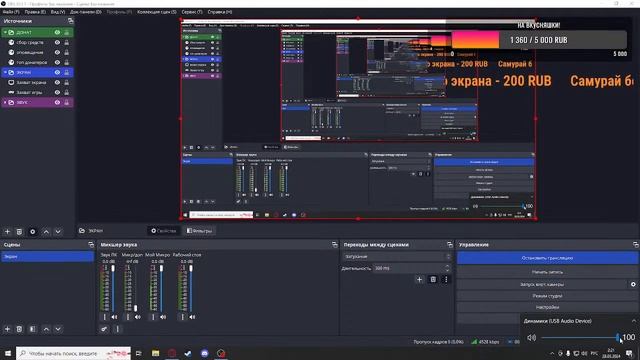Show hidden icons chevron in system tray
Viewport: 640px width, 360px height.
click(x=552, y=353)
